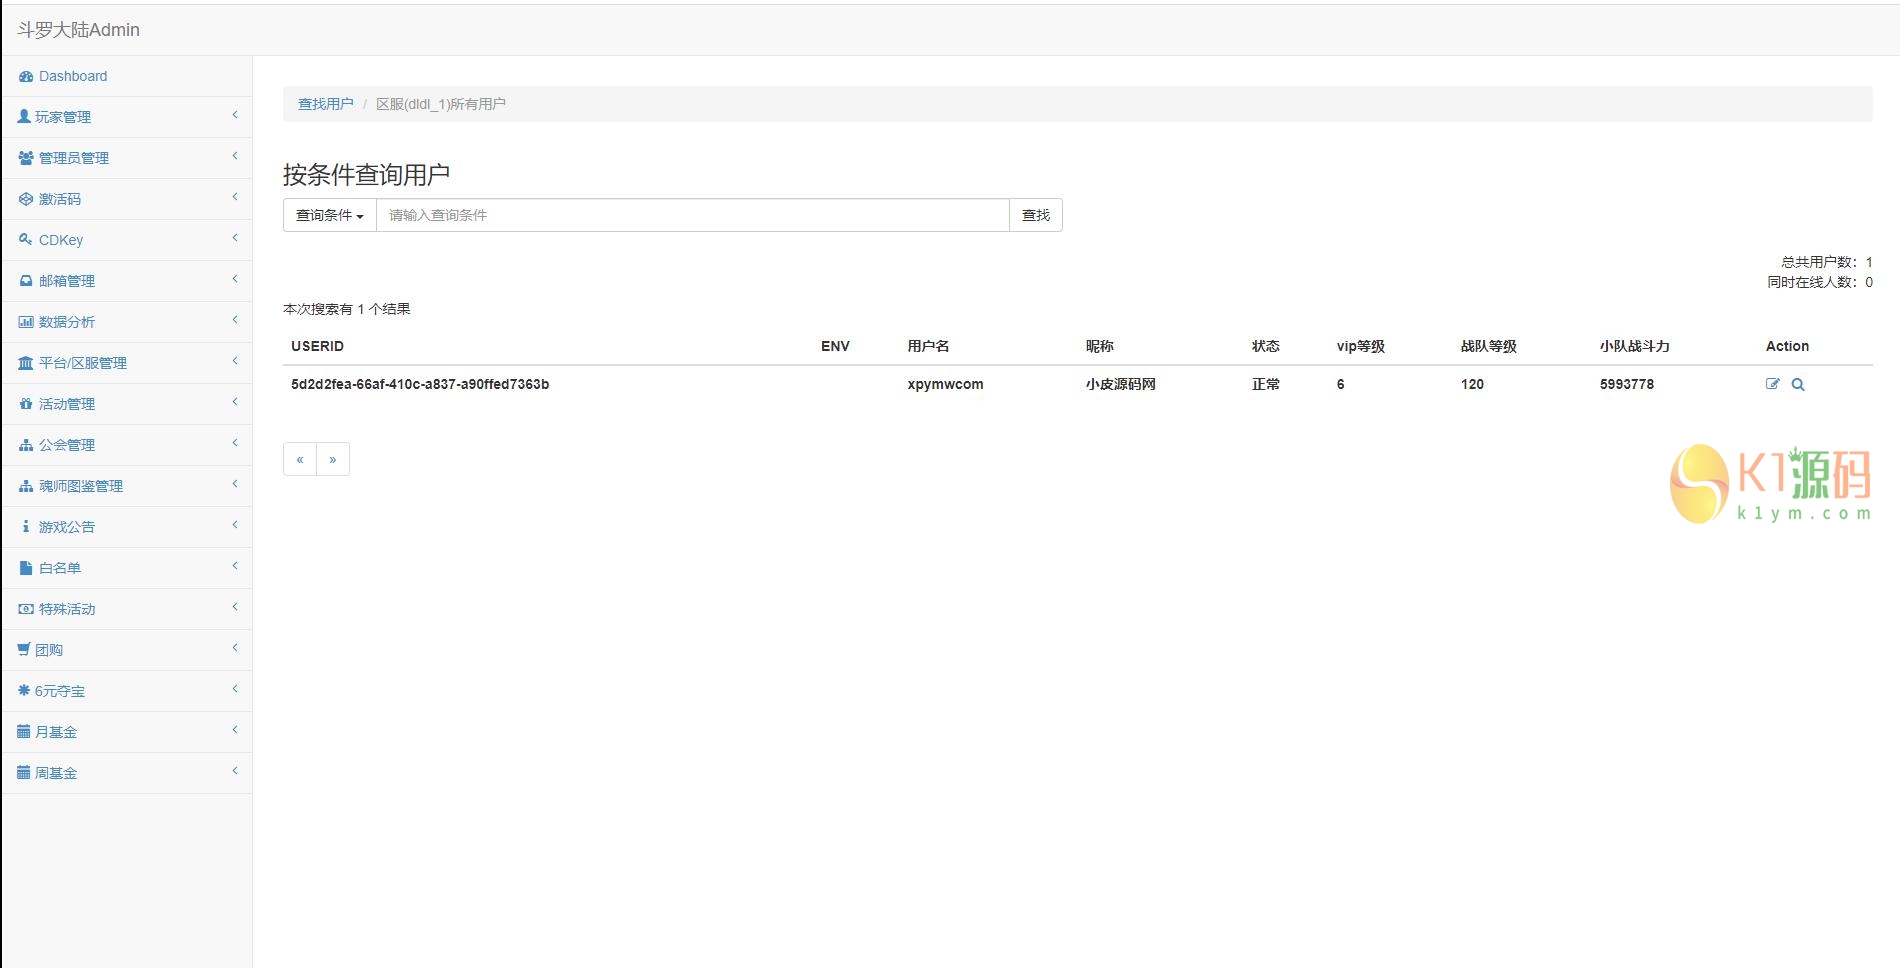Expand the 周基金 menu chevron
Screen dimensions: 1900x968
(x=235, y=771)
